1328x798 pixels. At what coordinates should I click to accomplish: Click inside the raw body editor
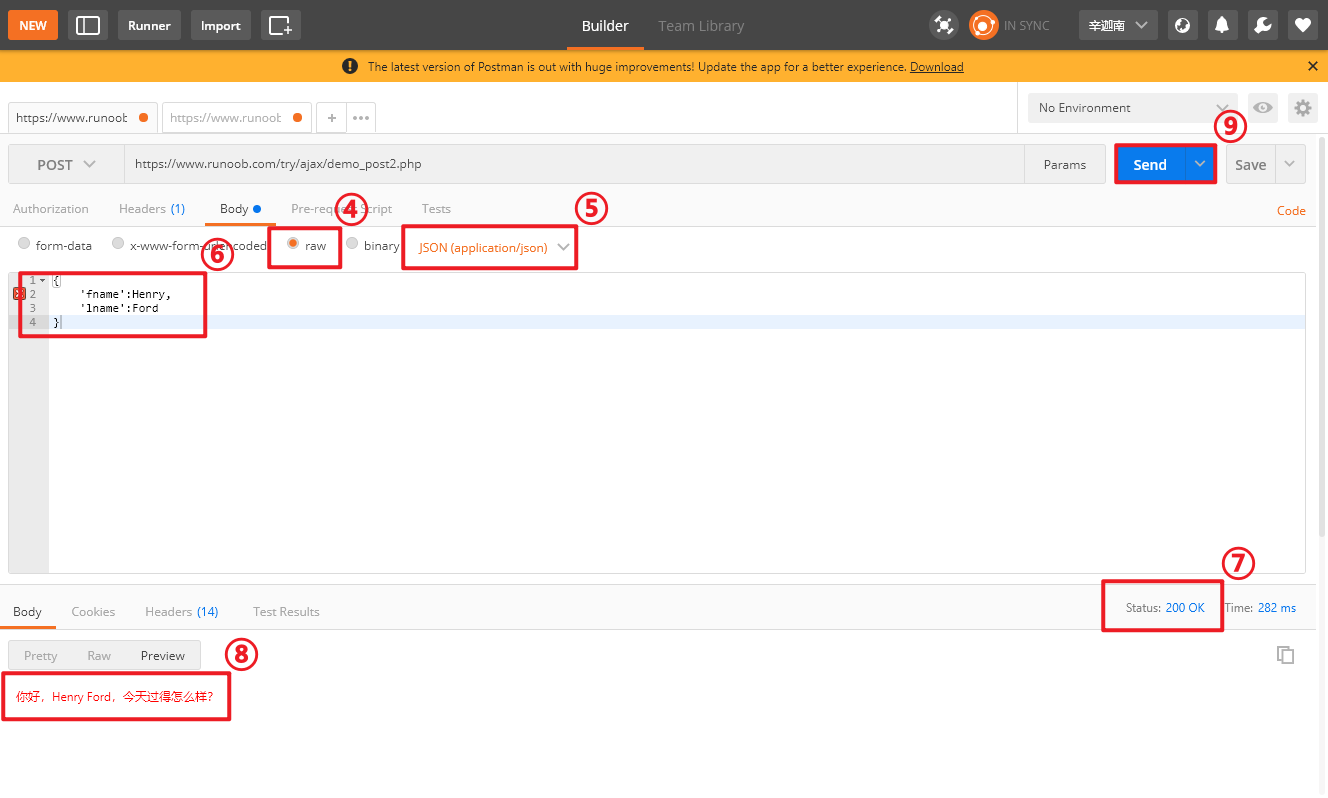[676, 422]
